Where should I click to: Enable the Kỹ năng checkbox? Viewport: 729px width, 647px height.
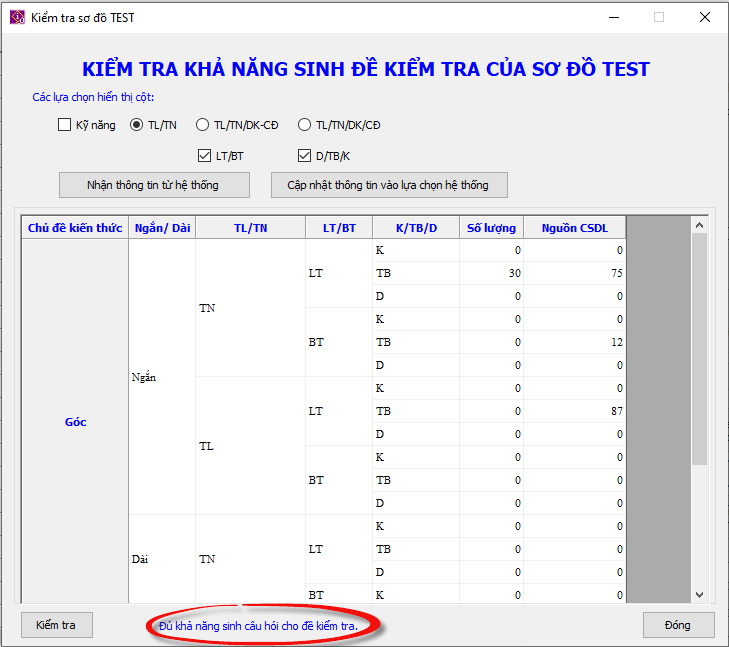coord(65,125)
